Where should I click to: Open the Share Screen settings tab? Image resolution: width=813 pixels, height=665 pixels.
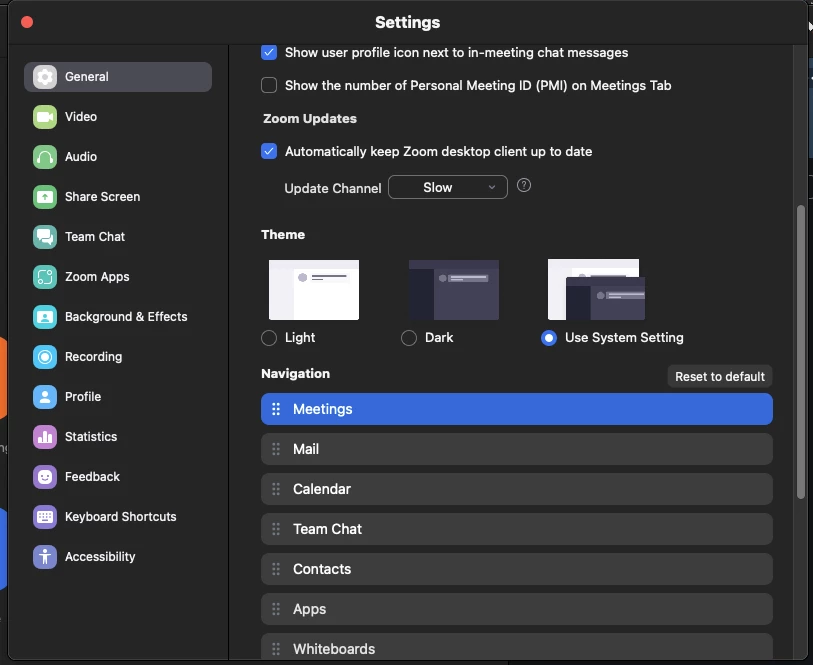pos(118,197)
